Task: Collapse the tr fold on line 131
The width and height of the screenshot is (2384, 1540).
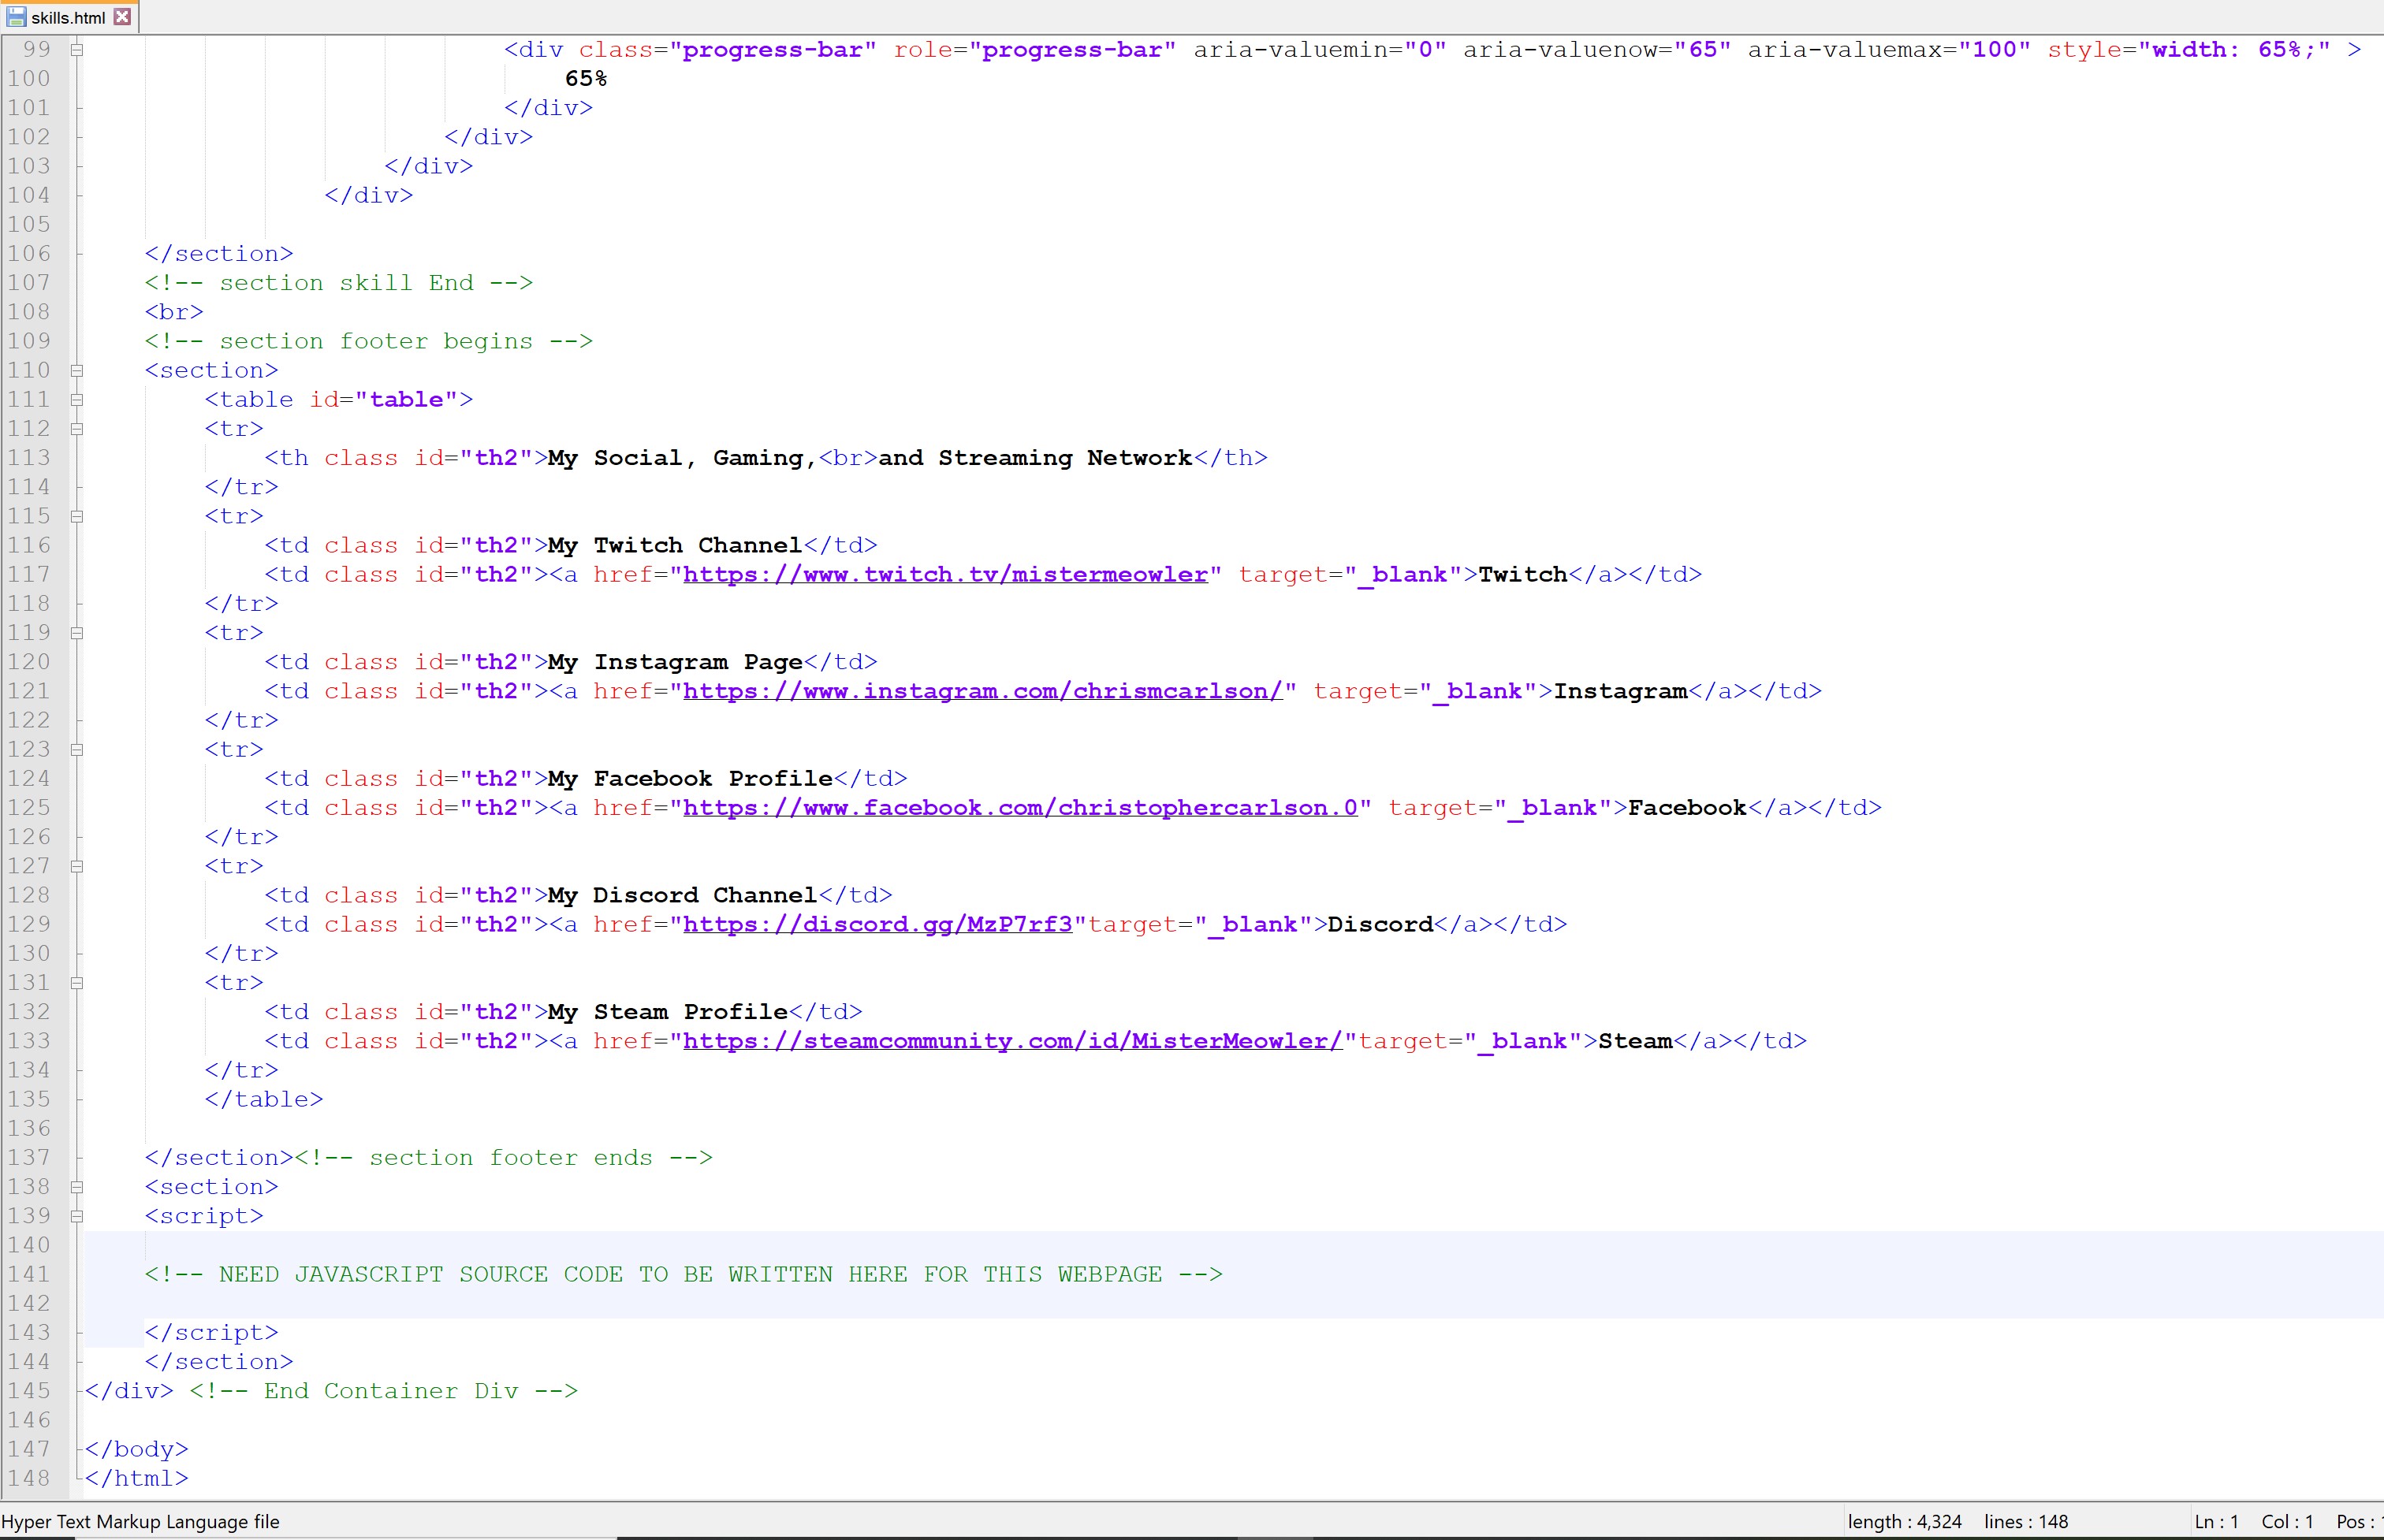Action: [x=77, y=982]
